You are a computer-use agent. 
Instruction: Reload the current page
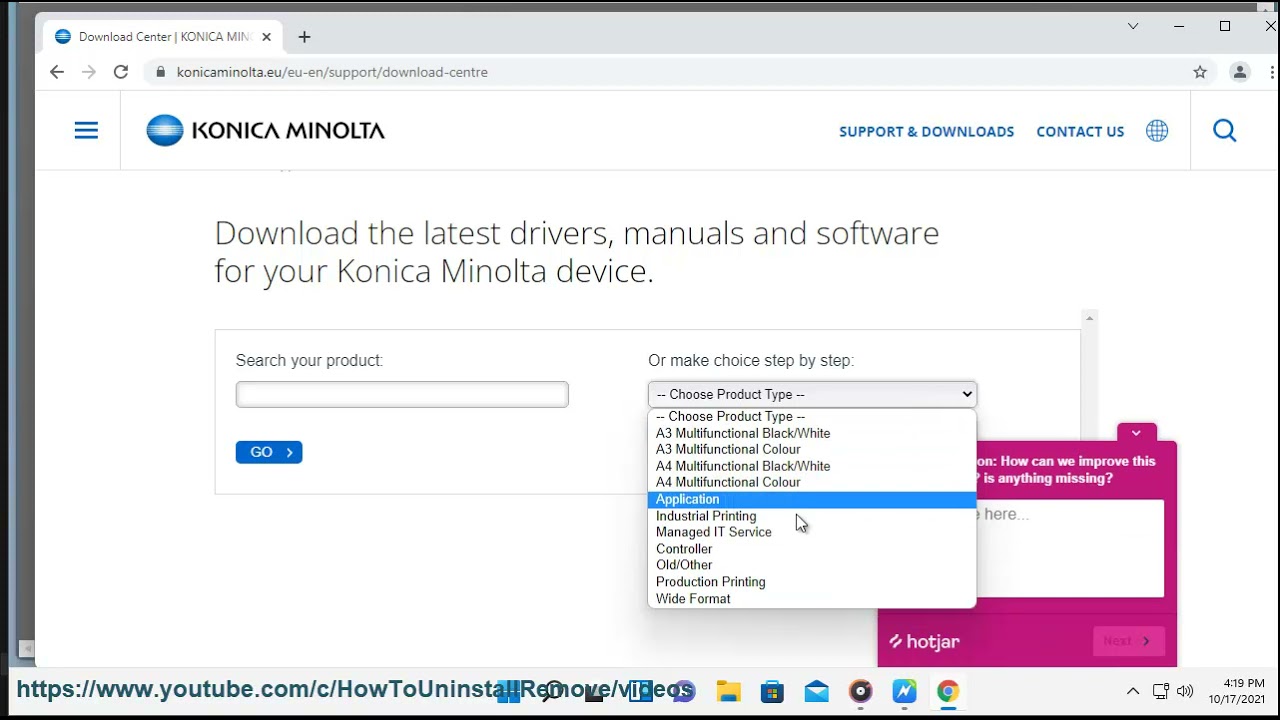[121, 72]
